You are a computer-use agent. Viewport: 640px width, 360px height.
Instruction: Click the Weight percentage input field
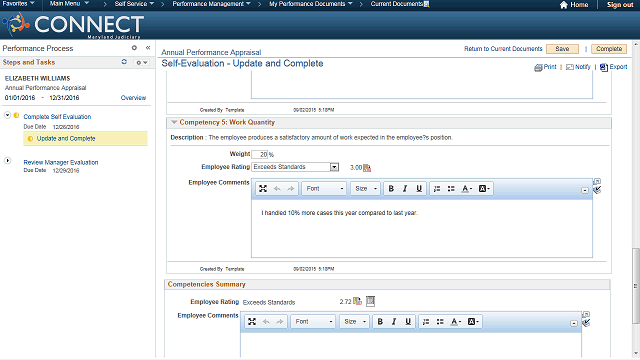(x=260, y=154)
